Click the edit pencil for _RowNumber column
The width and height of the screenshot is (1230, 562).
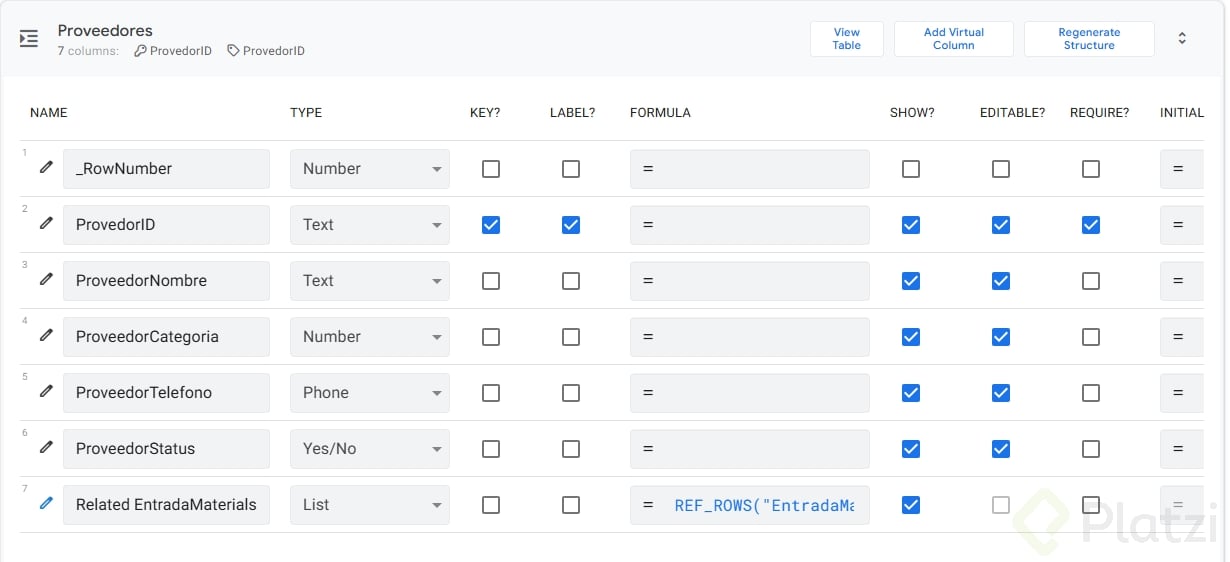click(46, 168)
